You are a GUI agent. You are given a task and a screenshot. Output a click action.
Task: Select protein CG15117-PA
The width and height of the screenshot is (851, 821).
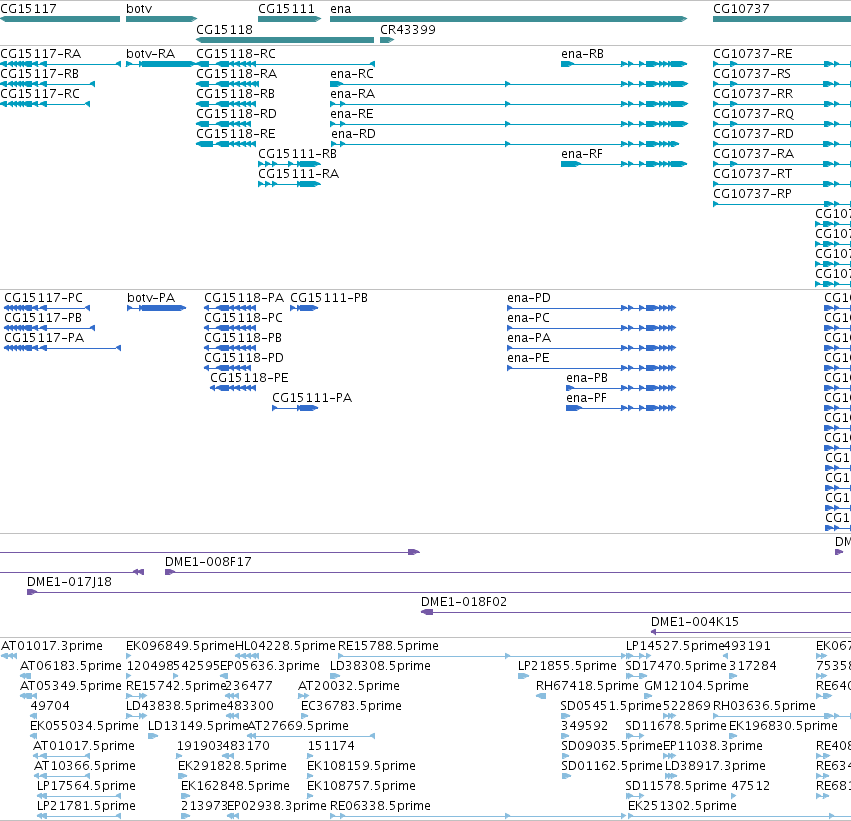(x=62, y=348)
